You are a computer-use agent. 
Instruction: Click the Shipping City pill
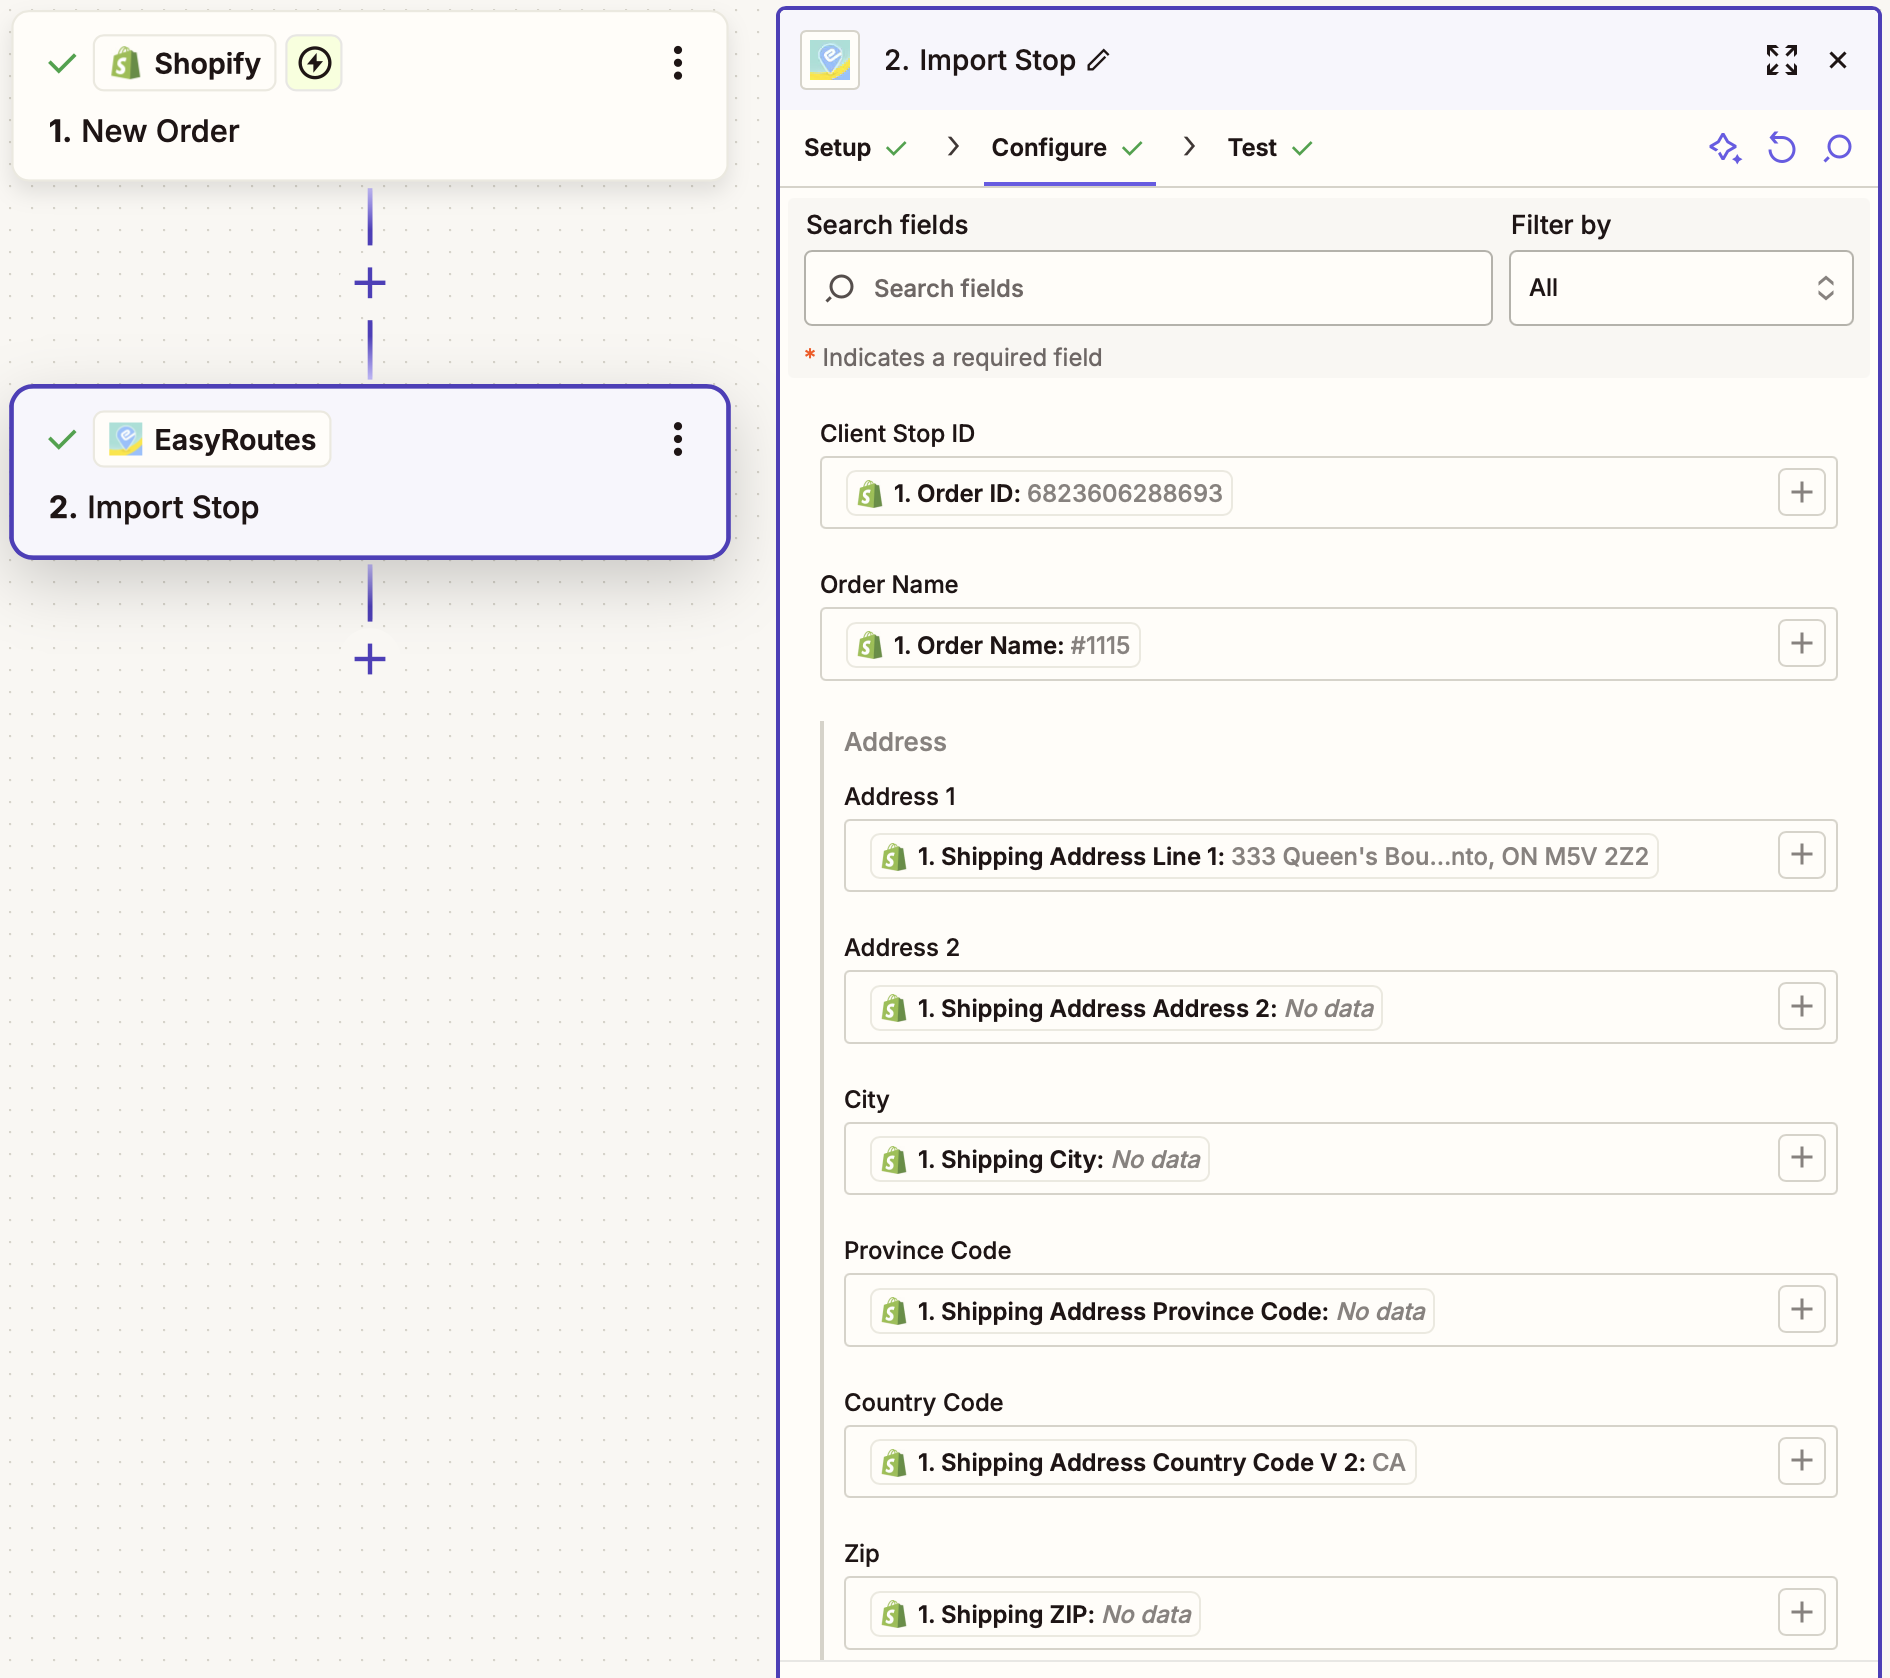[x=1040, y=1159]
